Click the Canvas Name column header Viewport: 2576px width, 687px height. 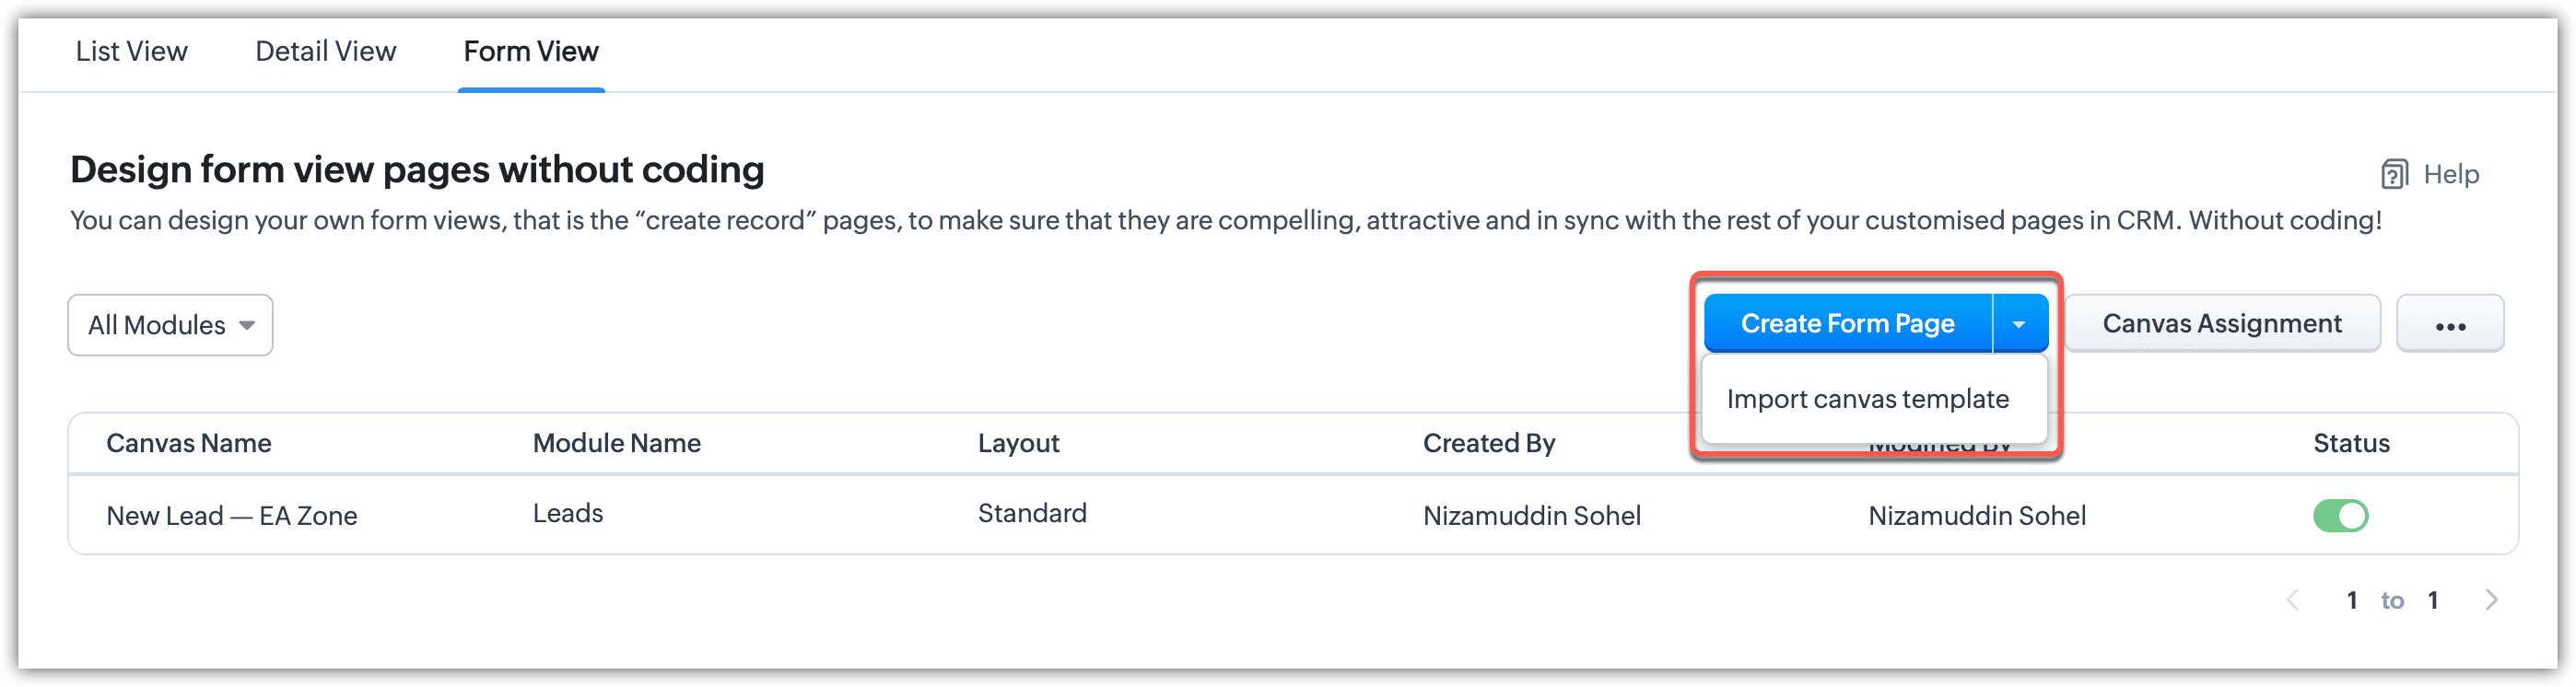188,443
